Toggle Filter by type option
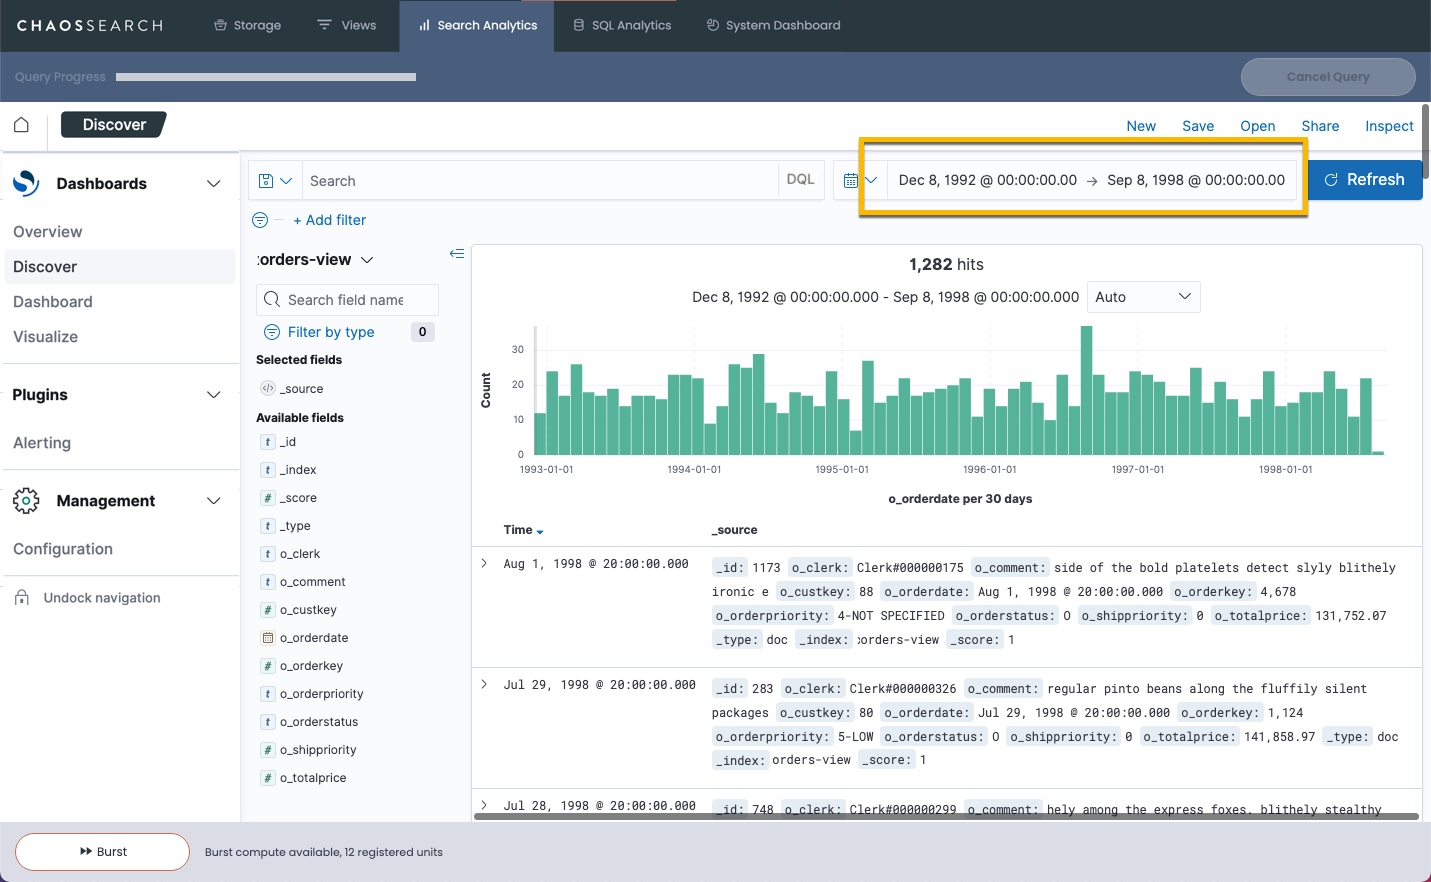 click(x=330, y=332)
